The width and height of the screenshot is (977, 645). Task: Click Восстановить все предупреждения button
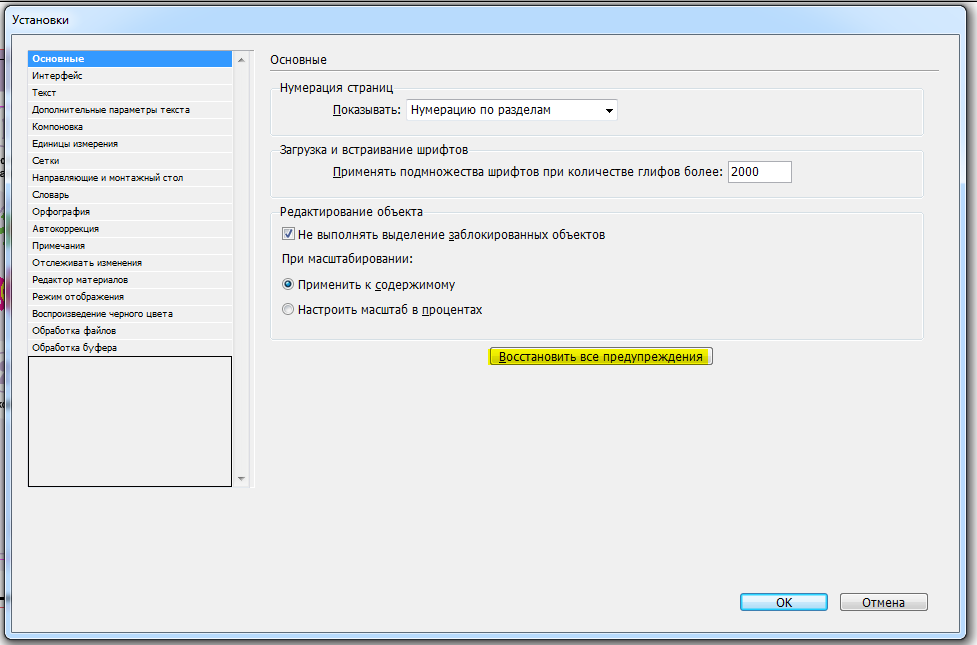(x=601, y=356)
